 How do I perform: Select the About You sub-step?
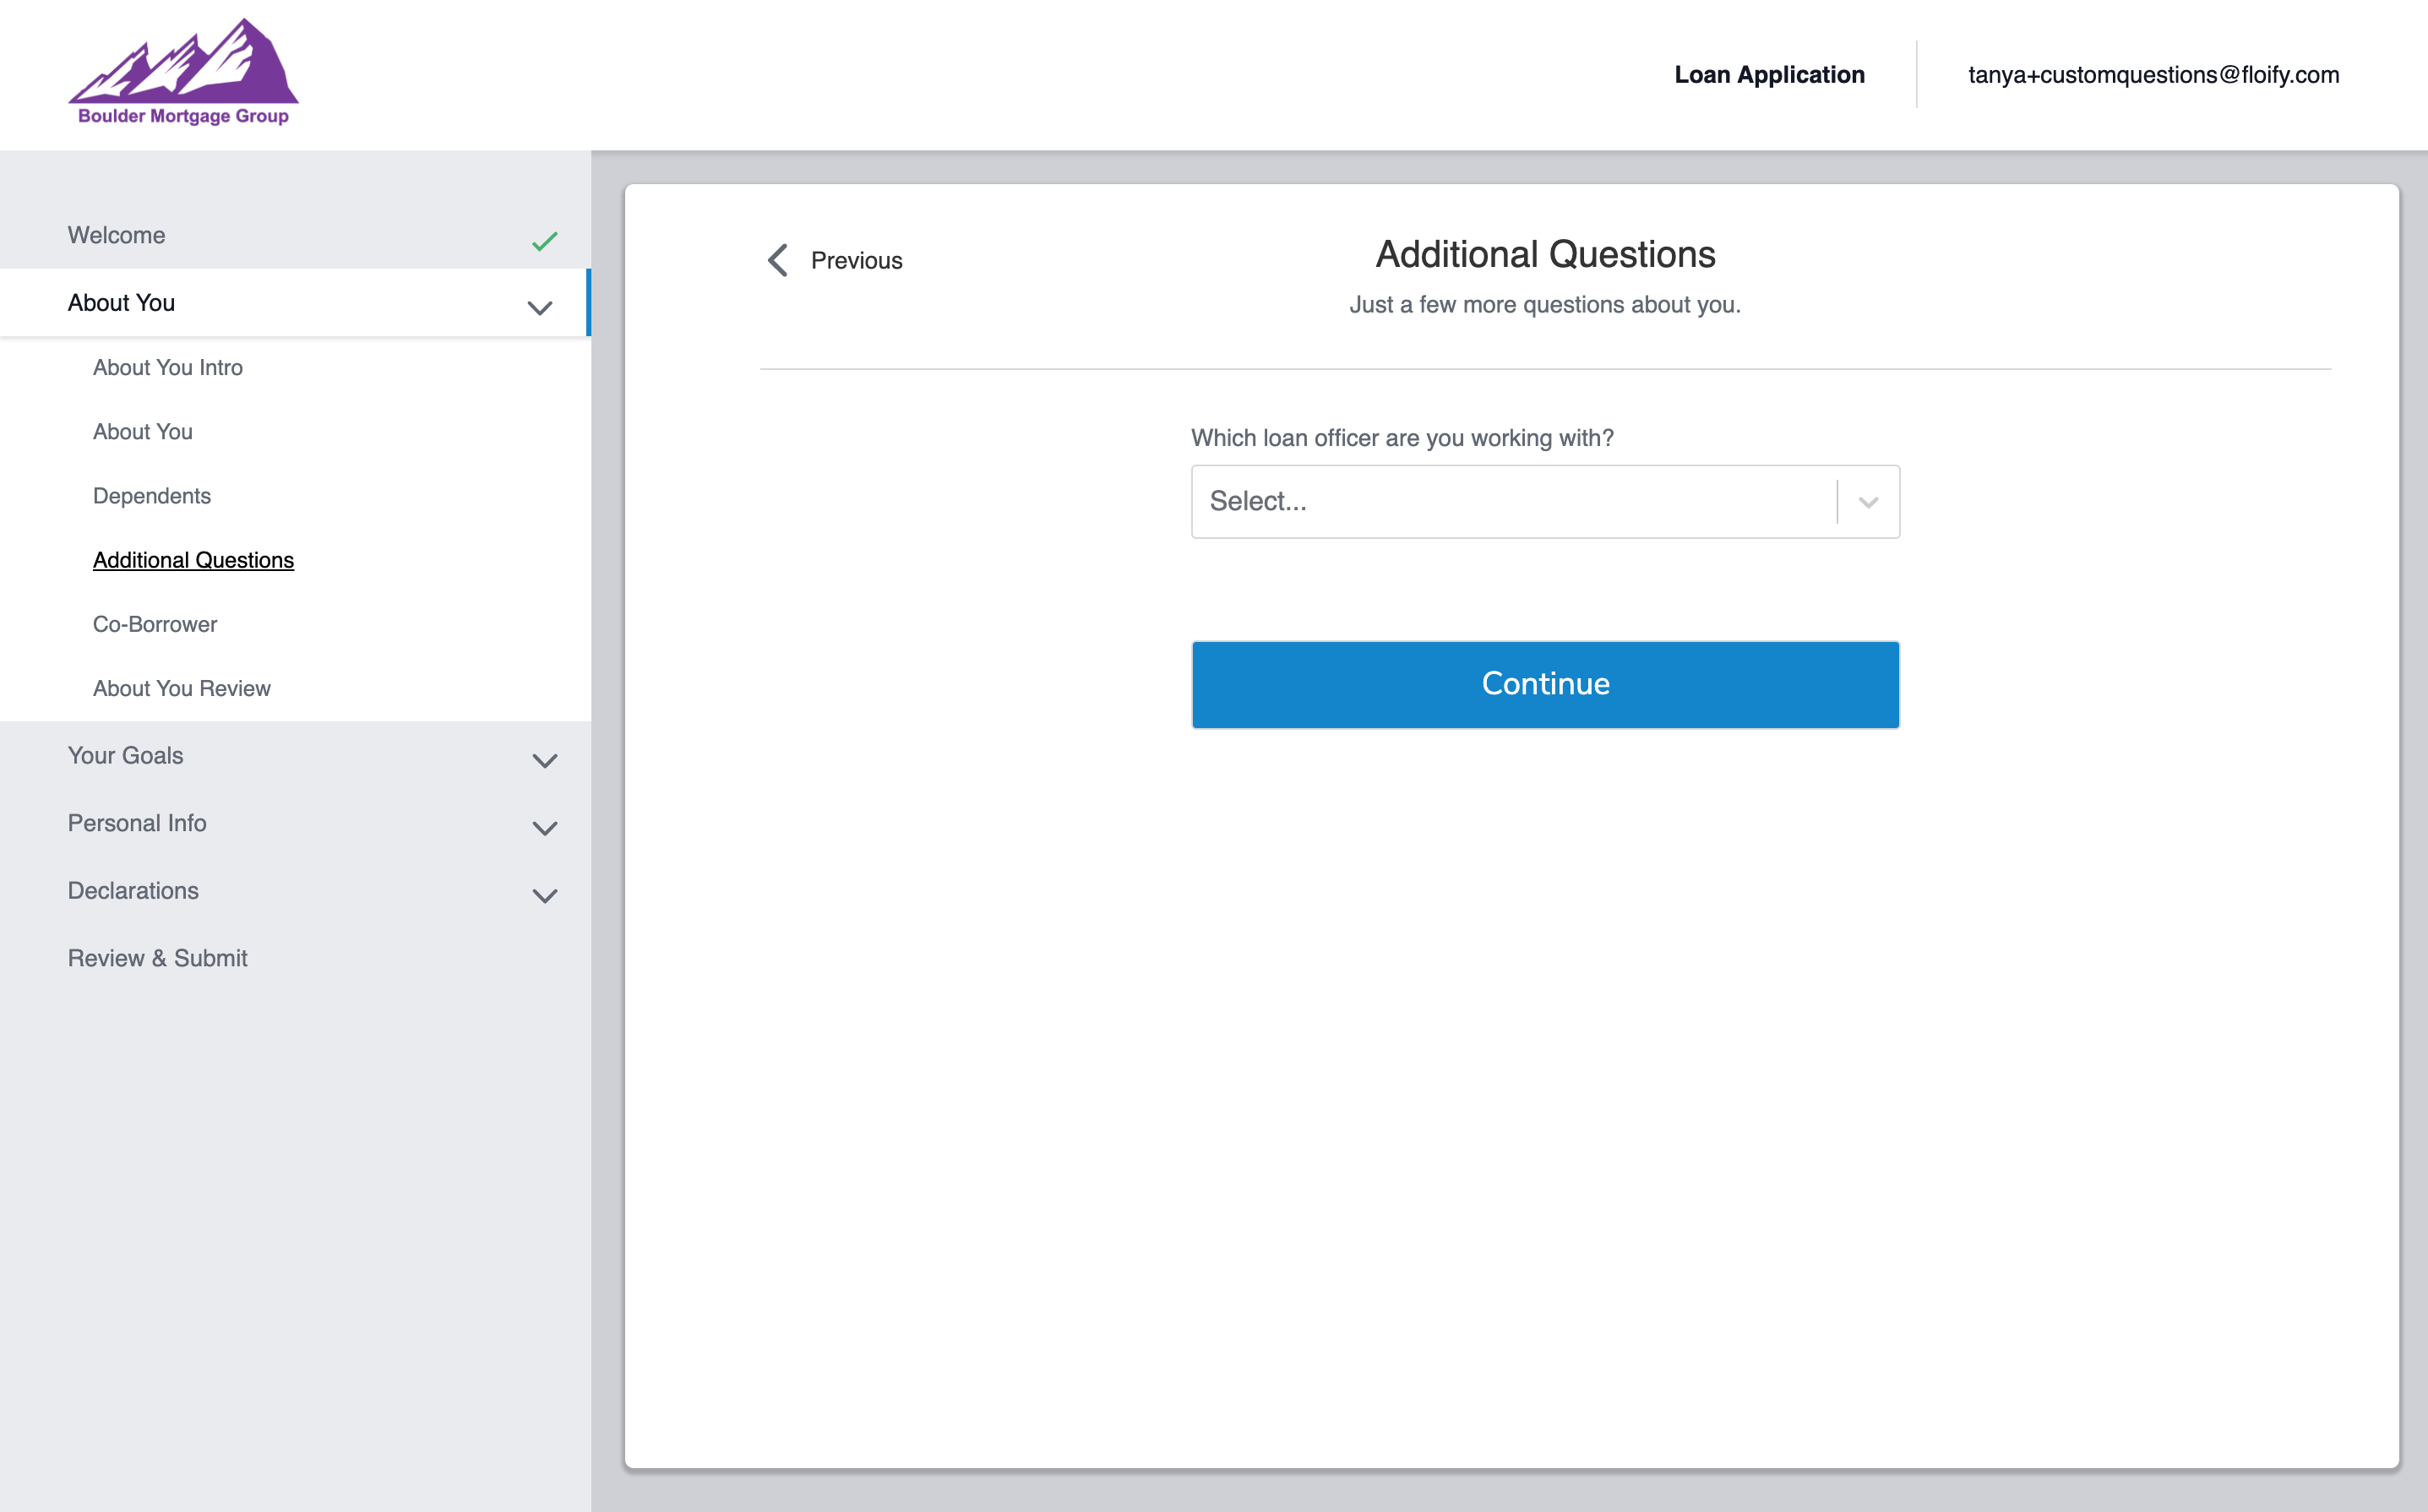click(x=143, y=432)
